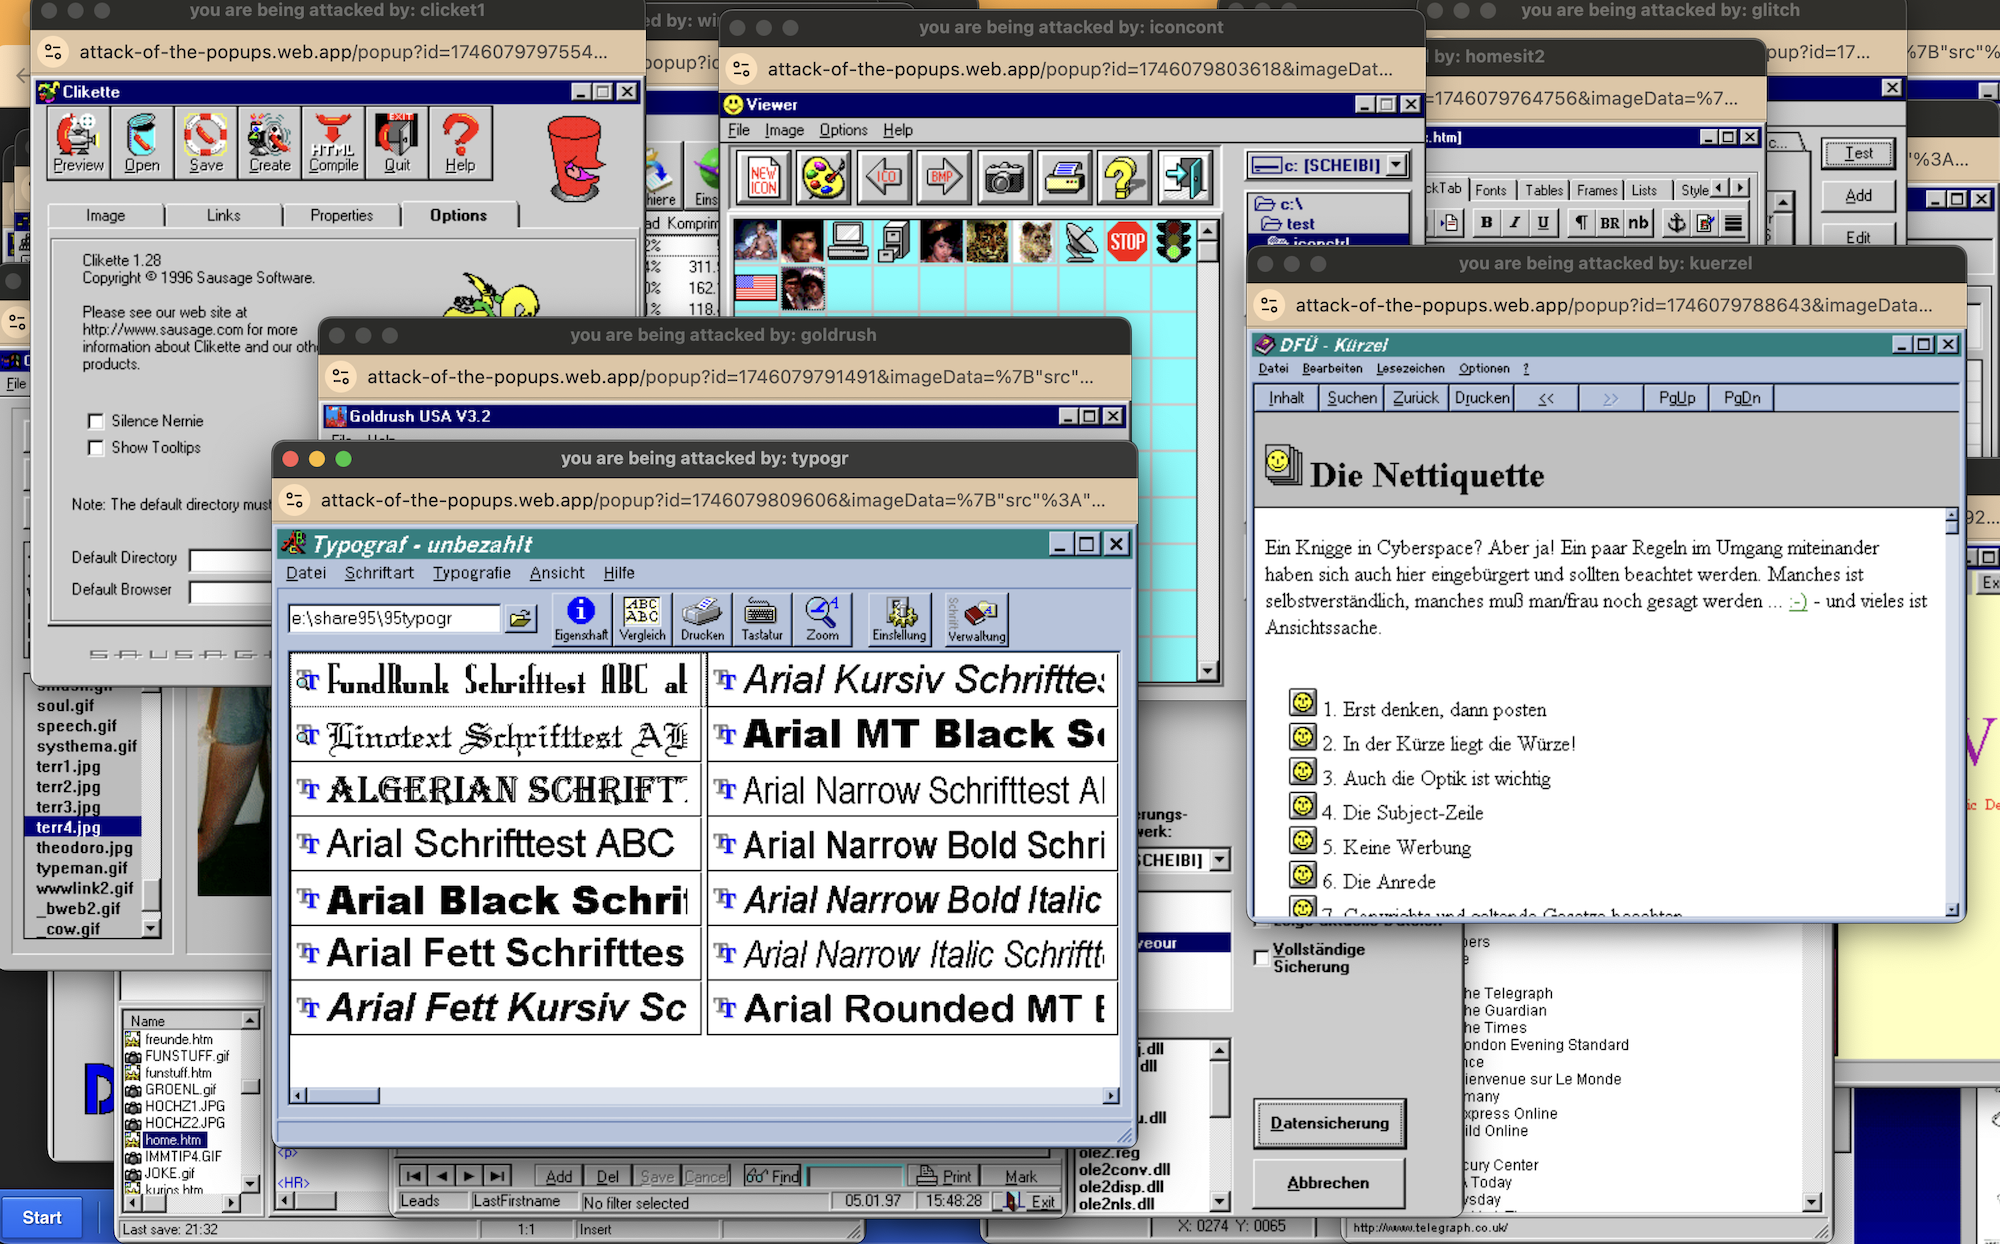2000x1244 pixels.
Task: Open the c: [SCHEIBI] drive dropdown in Viewer
Action: 1398,165
